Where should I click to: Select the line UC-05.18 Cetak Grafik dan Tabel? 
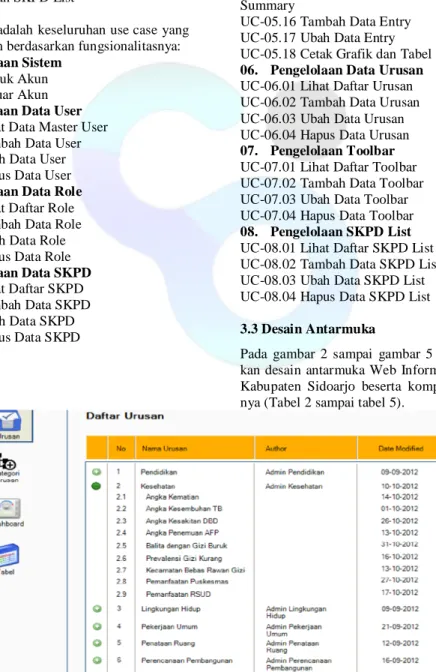(x=336, y=54)
